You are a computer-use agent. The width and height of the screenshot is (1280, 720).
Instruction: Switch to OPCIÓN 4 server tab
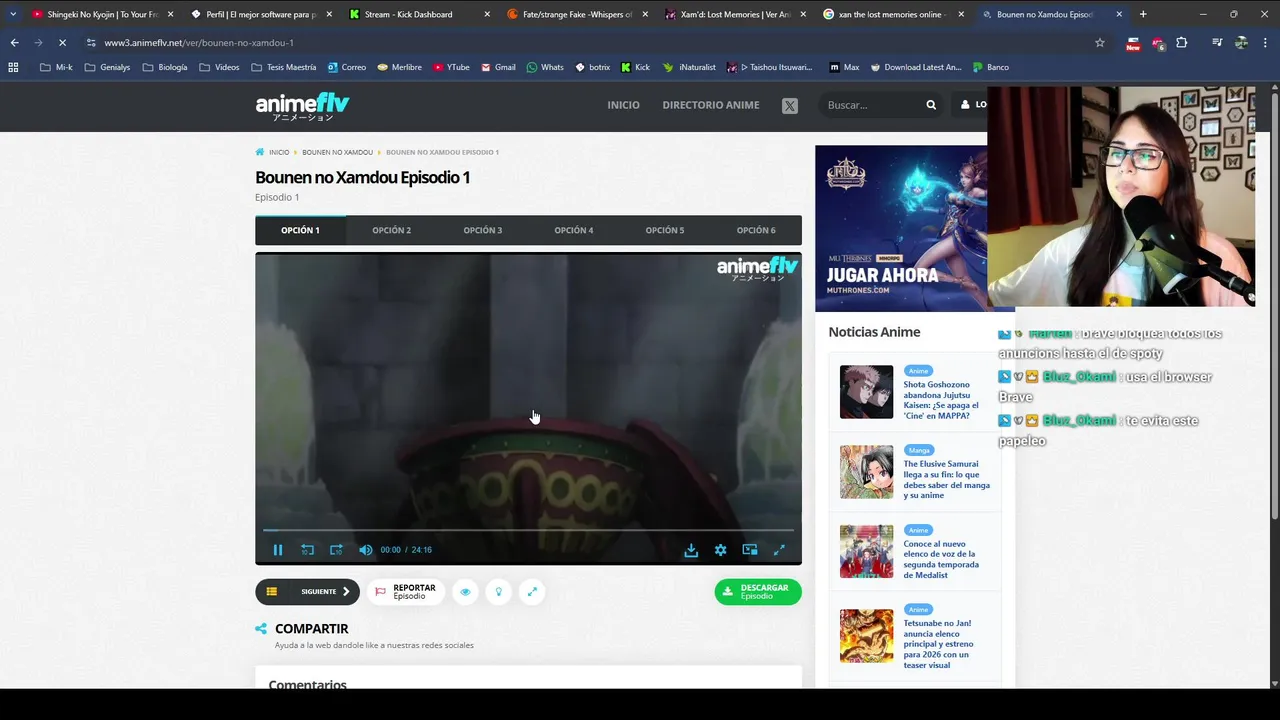574,230
